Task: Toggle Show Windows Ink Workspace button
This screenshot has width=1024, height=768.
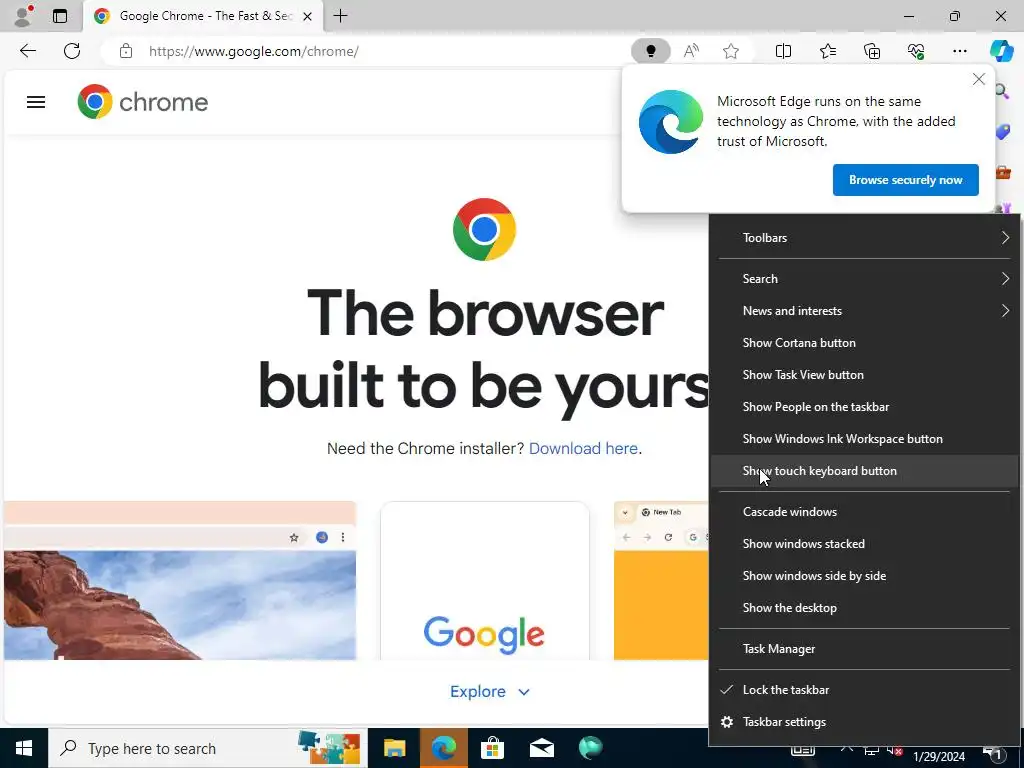Action: coord(865,439)
